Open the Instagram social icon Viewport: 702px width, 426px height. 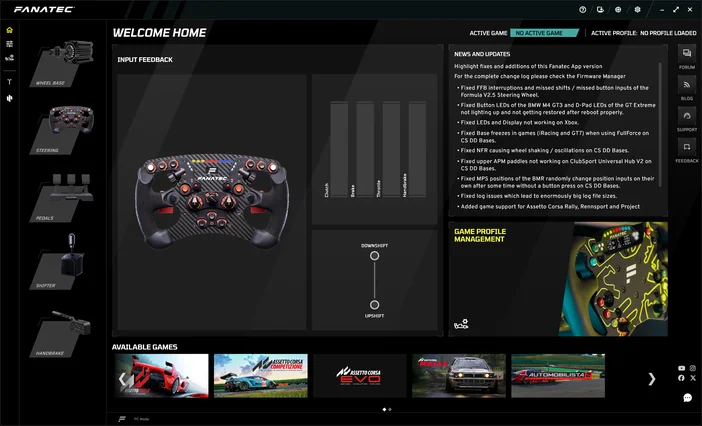point(693,368)
